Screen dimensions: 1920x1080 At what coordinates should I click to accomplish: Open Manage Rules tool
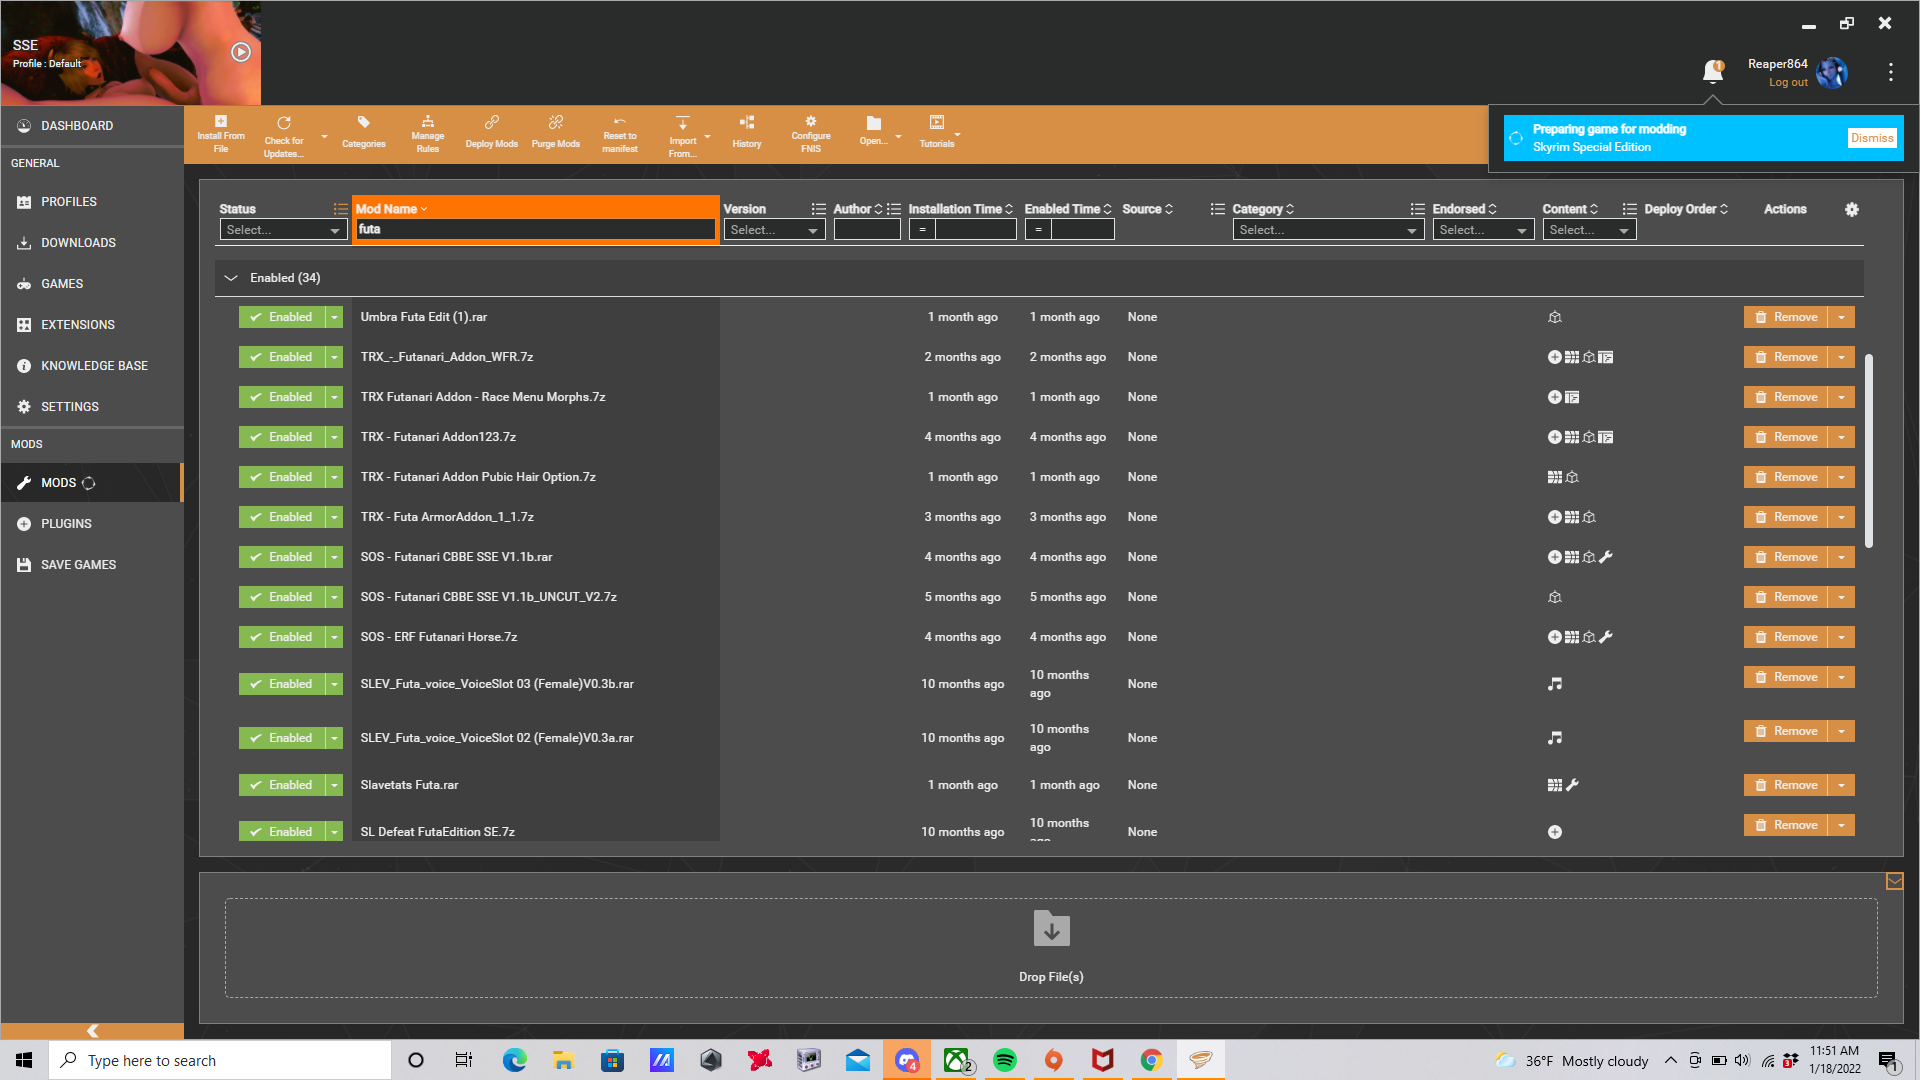pyautogui.click(x=427, y=134)
